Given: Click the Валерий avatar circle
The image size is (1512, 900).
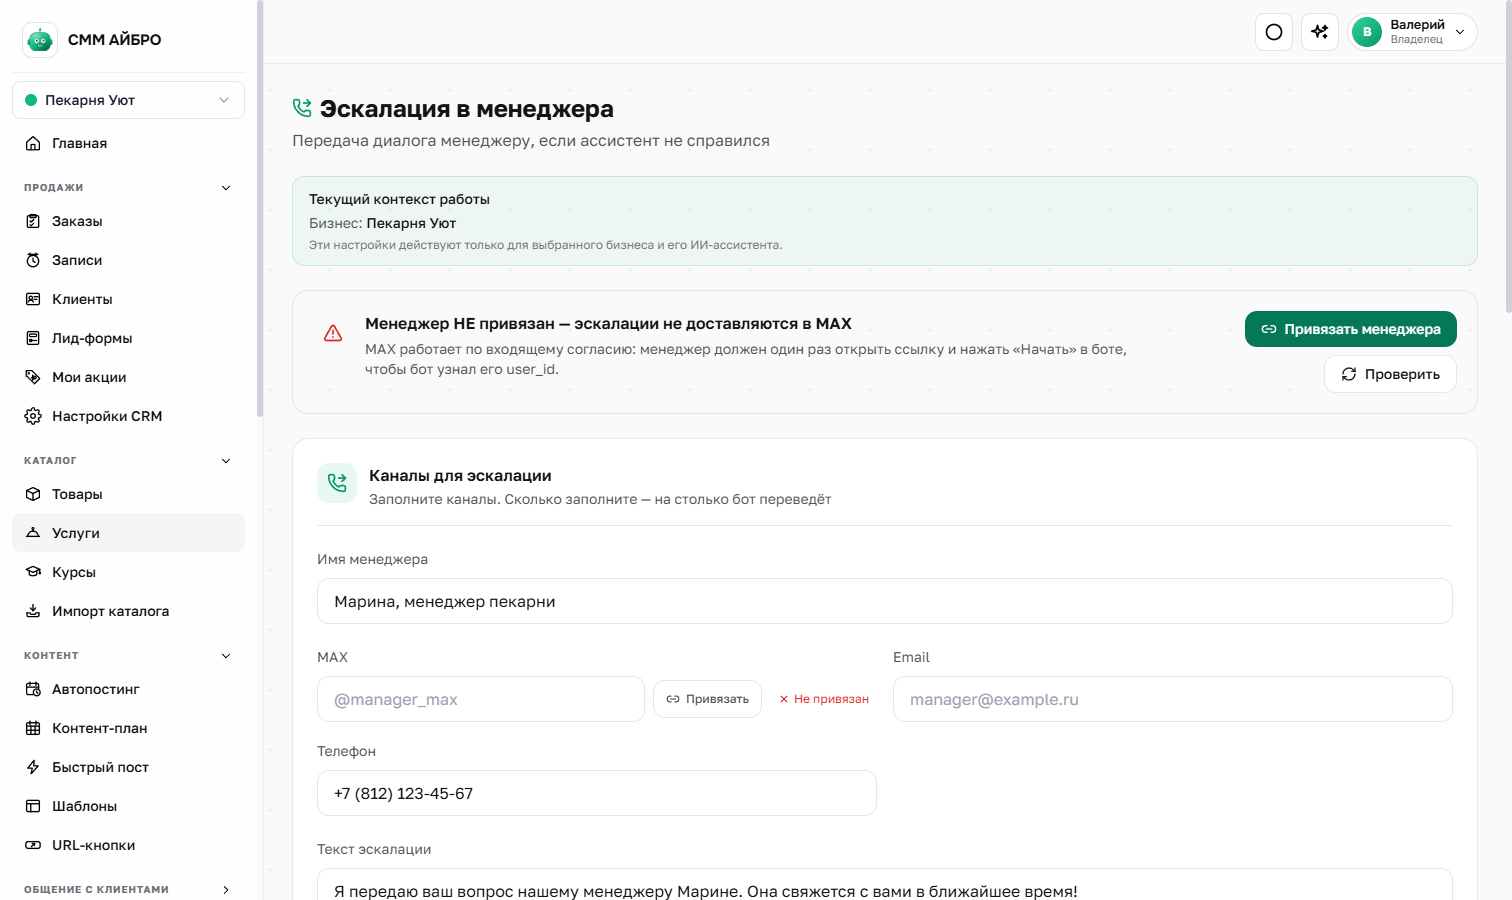Looking at the screenshot, I should 1367,32.
